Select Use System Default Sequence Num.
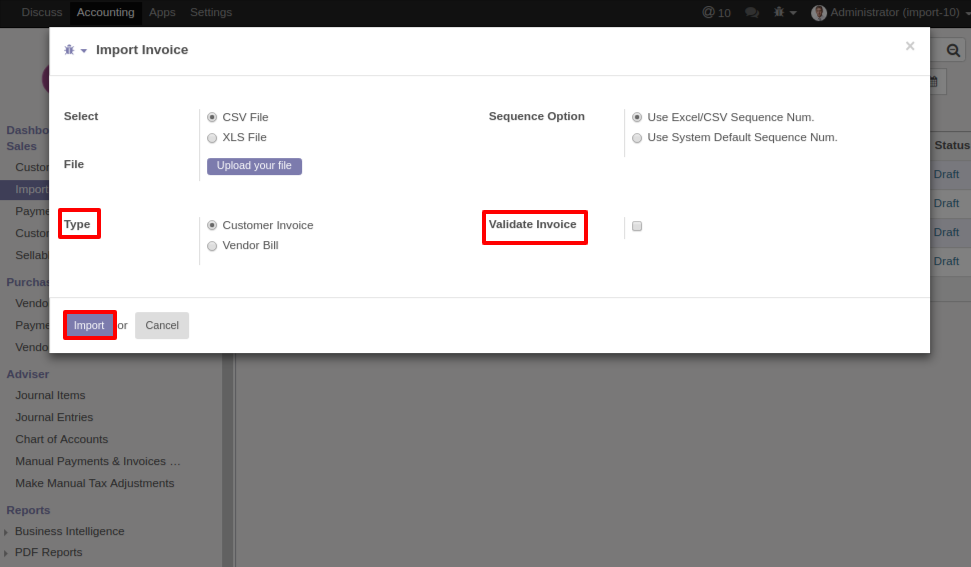This screenshot has height=567, width=971. [637, 138]
